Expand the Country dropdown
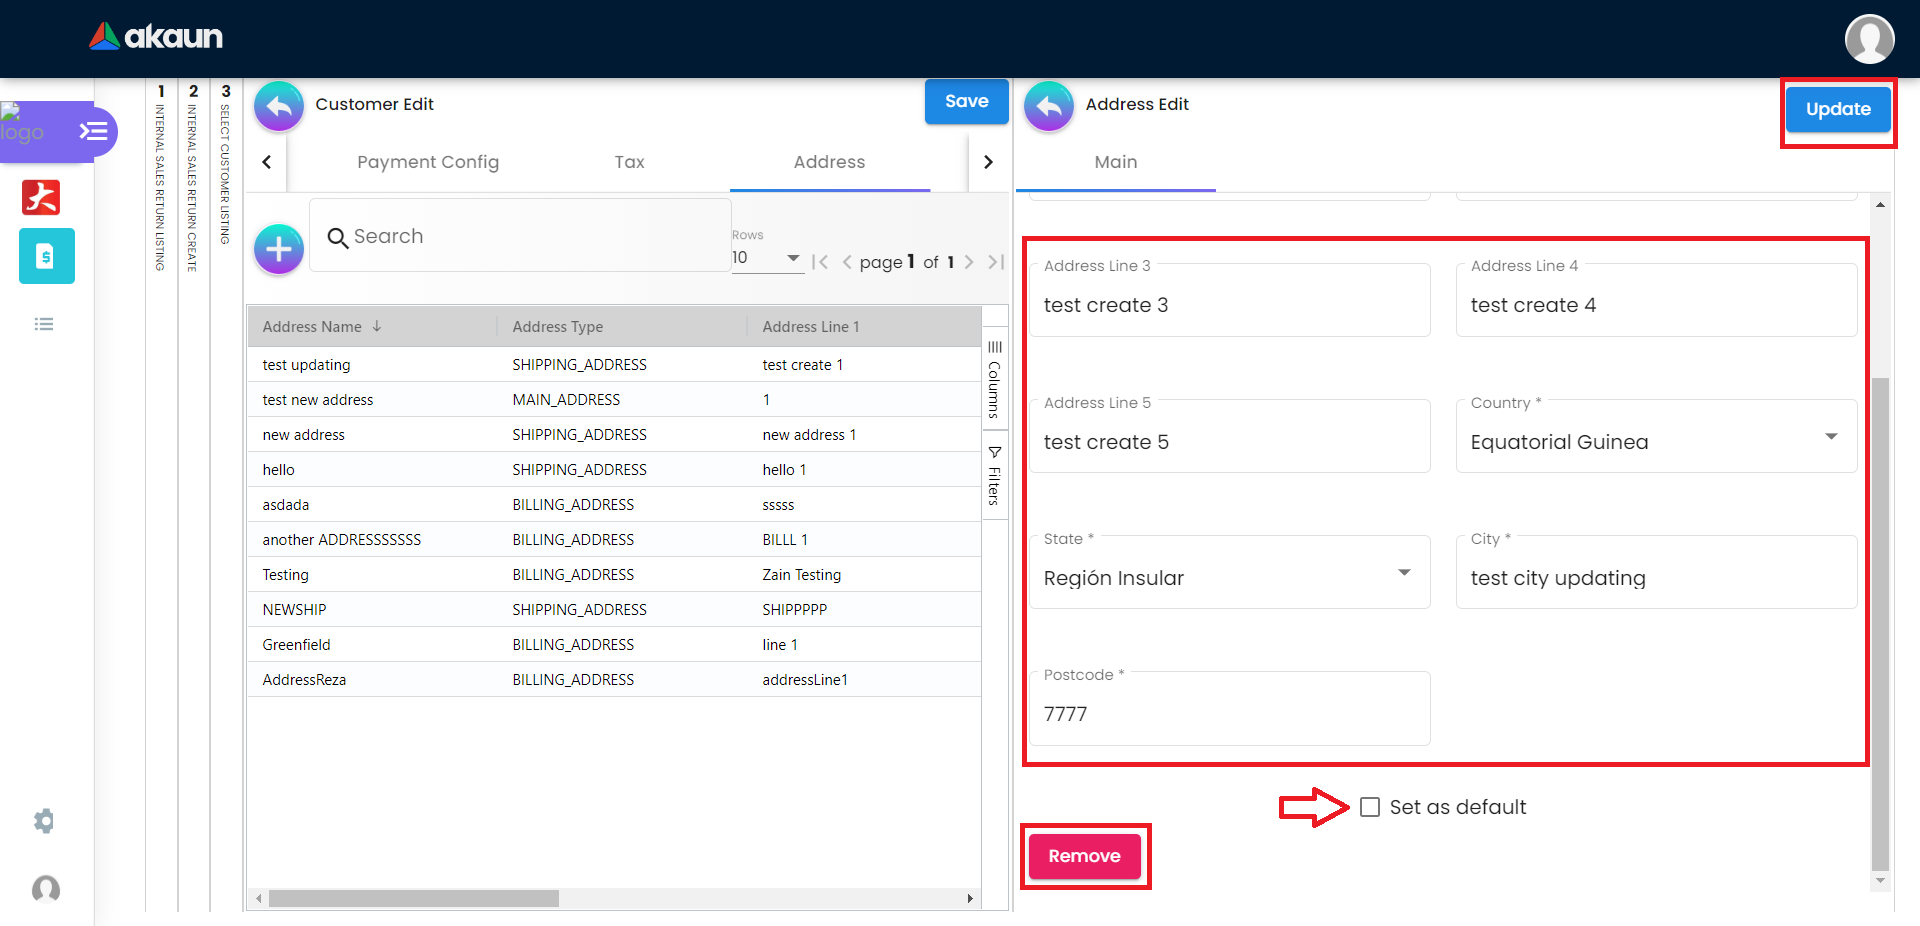Viewport: 1920px width, 926px height. [1830, 437]
